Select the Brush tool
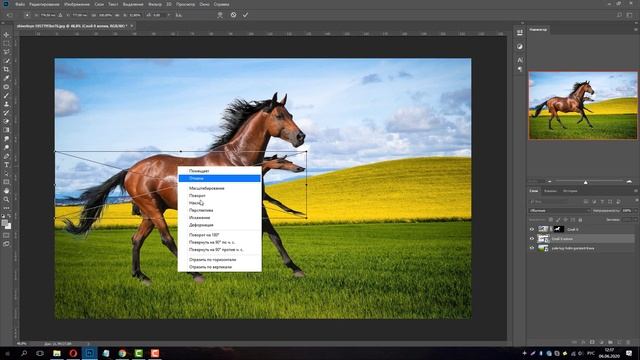Screen dimensions: 640x360 point(6,96)
